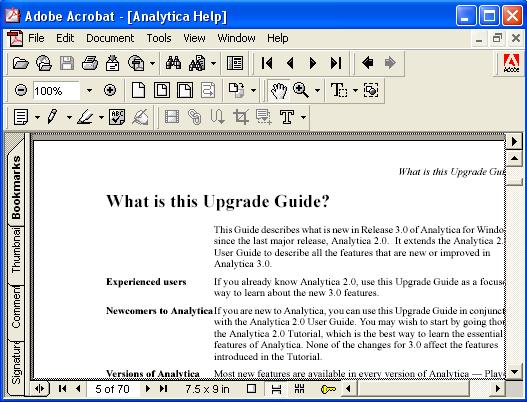Viewport: 527px width, 402px height.
Task: Open the TouchUp Text tool dropdown
Action: [303, 117]
